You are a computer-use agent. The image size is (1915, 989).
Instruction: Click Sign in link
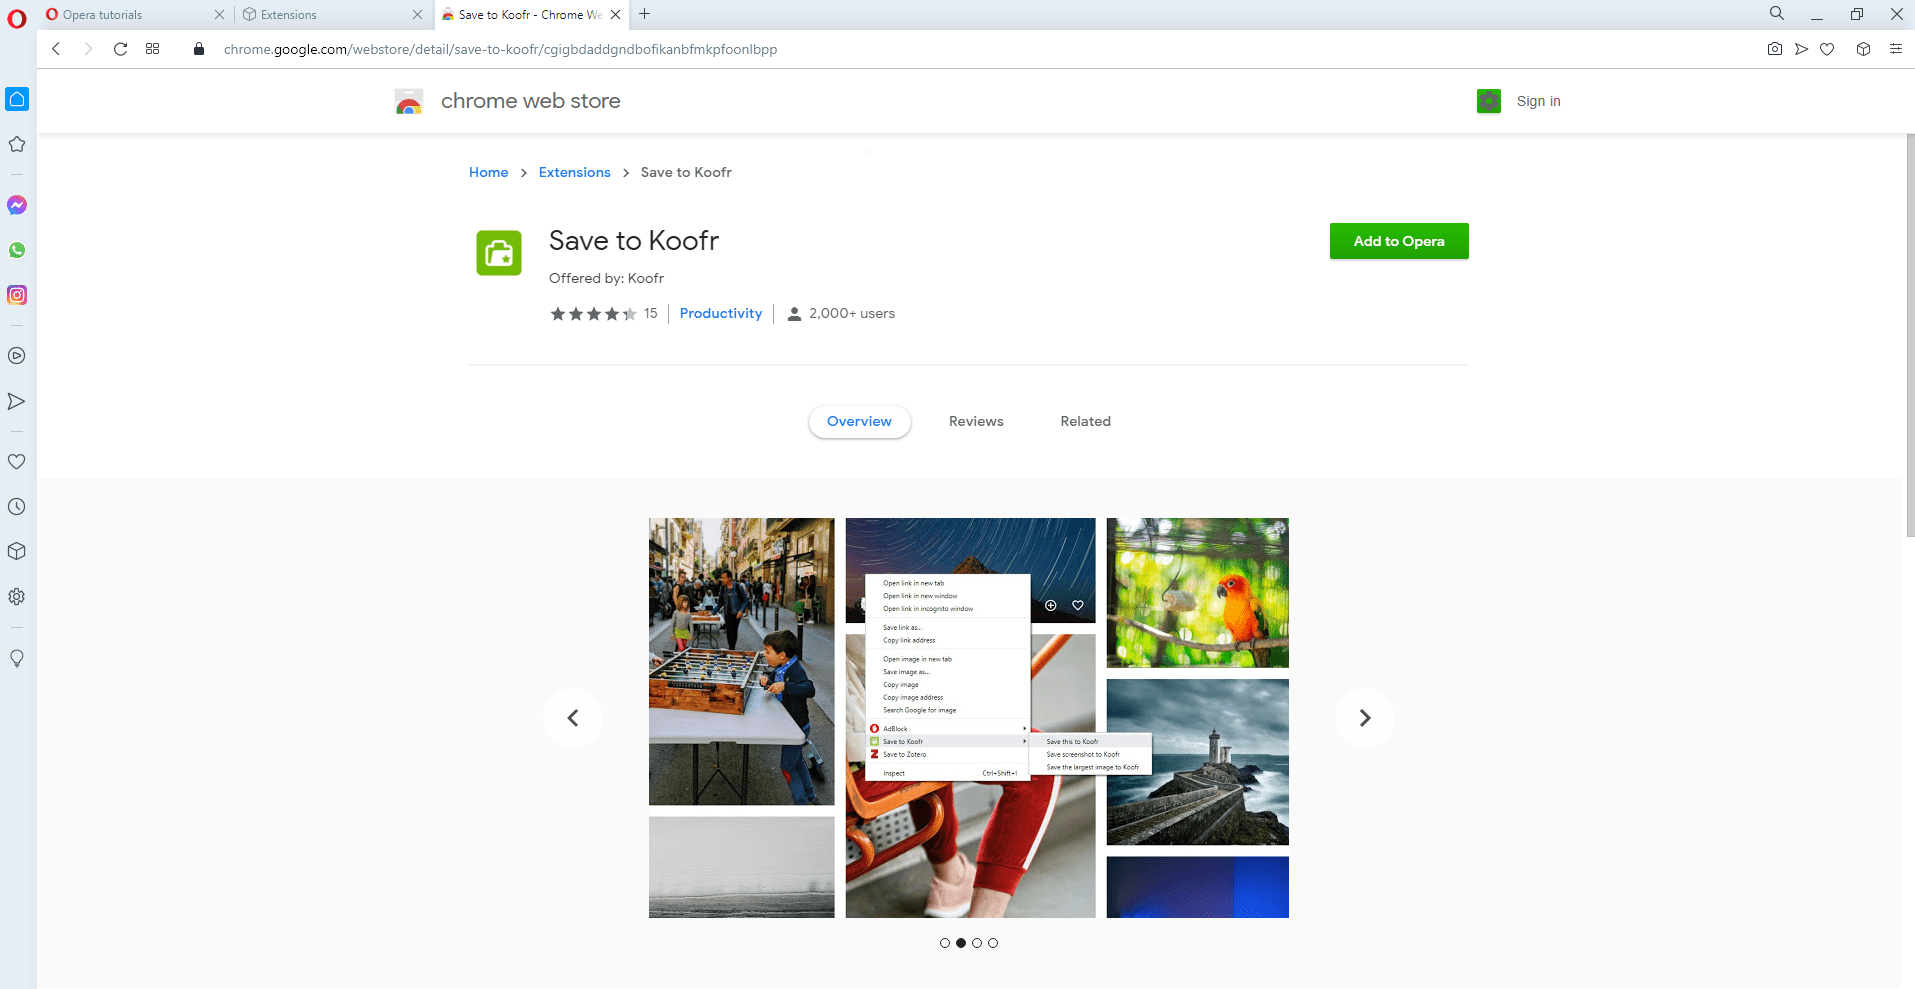tap(1538, 101)
